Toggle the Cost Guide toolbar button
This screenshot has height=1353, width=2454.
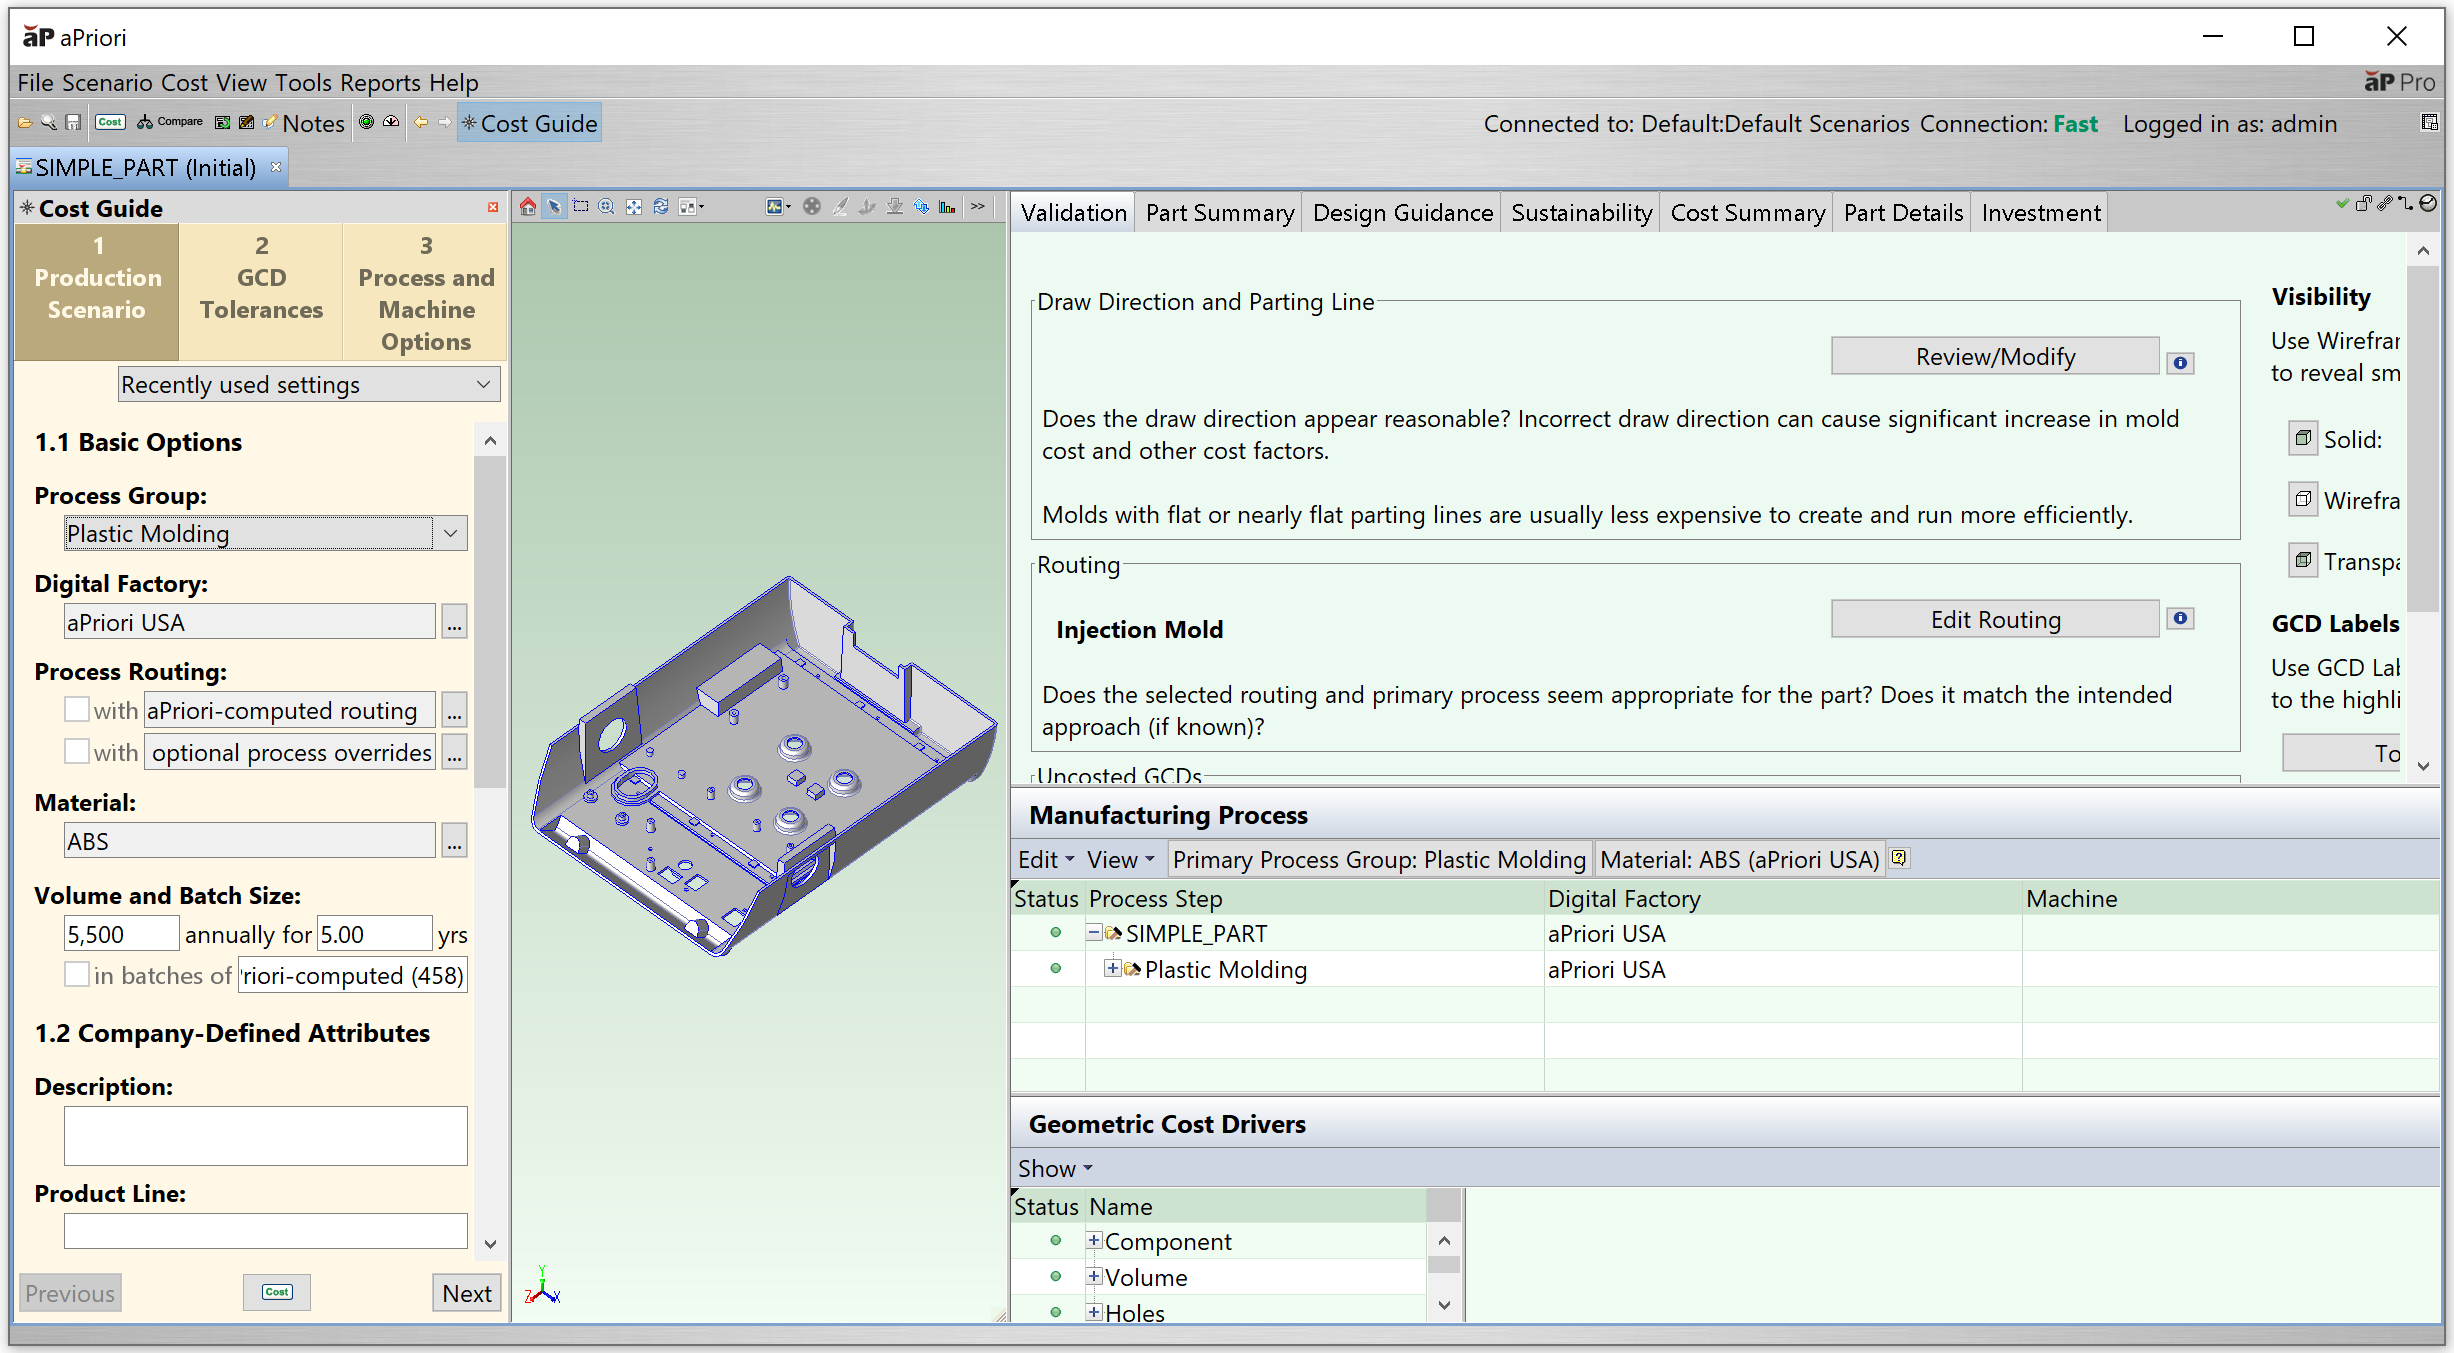[530, 123]
